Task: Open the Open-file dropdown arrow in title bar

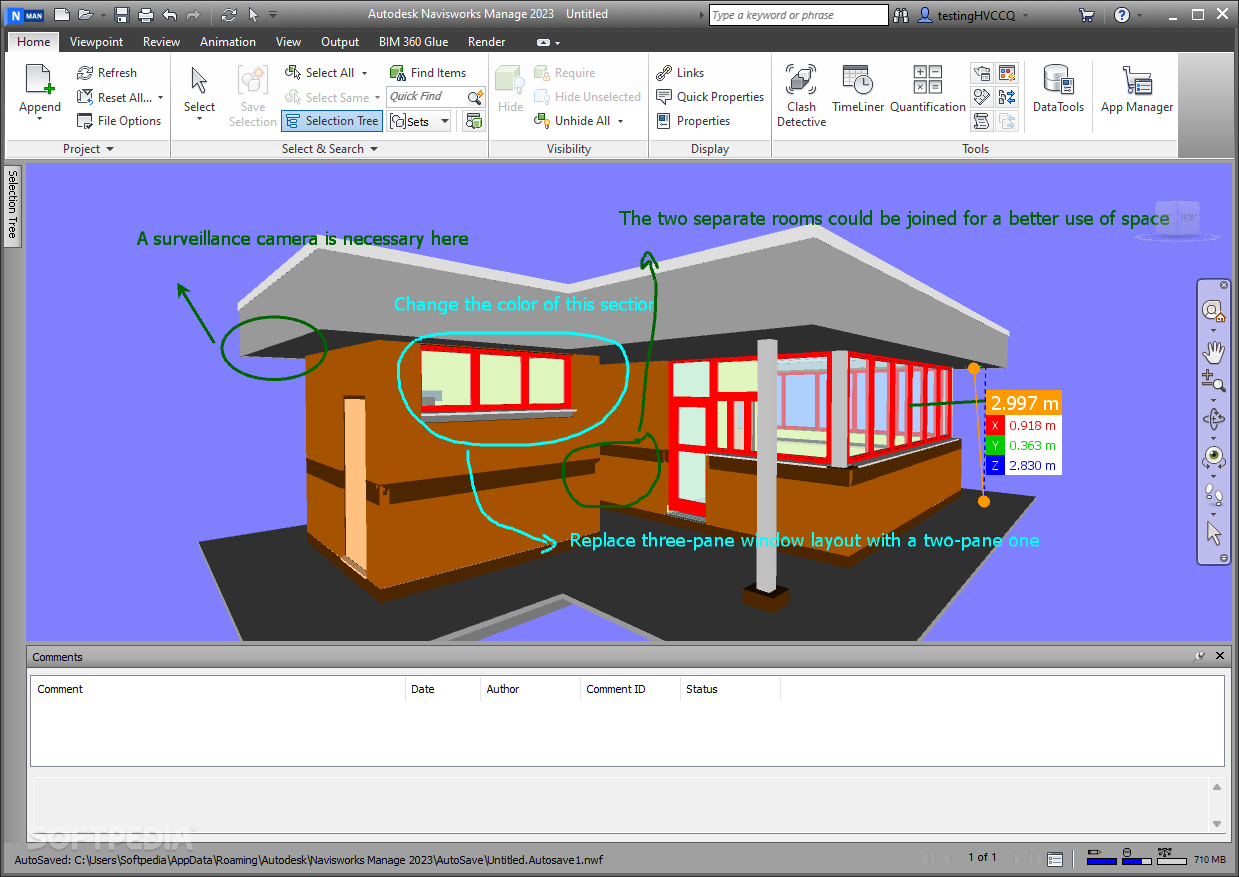Action: pos(101,15)
